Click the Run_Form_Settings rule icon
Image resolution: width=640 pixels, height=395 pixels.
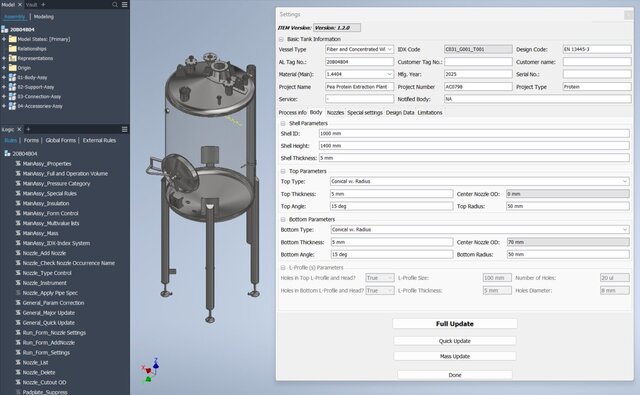(18, 353)
